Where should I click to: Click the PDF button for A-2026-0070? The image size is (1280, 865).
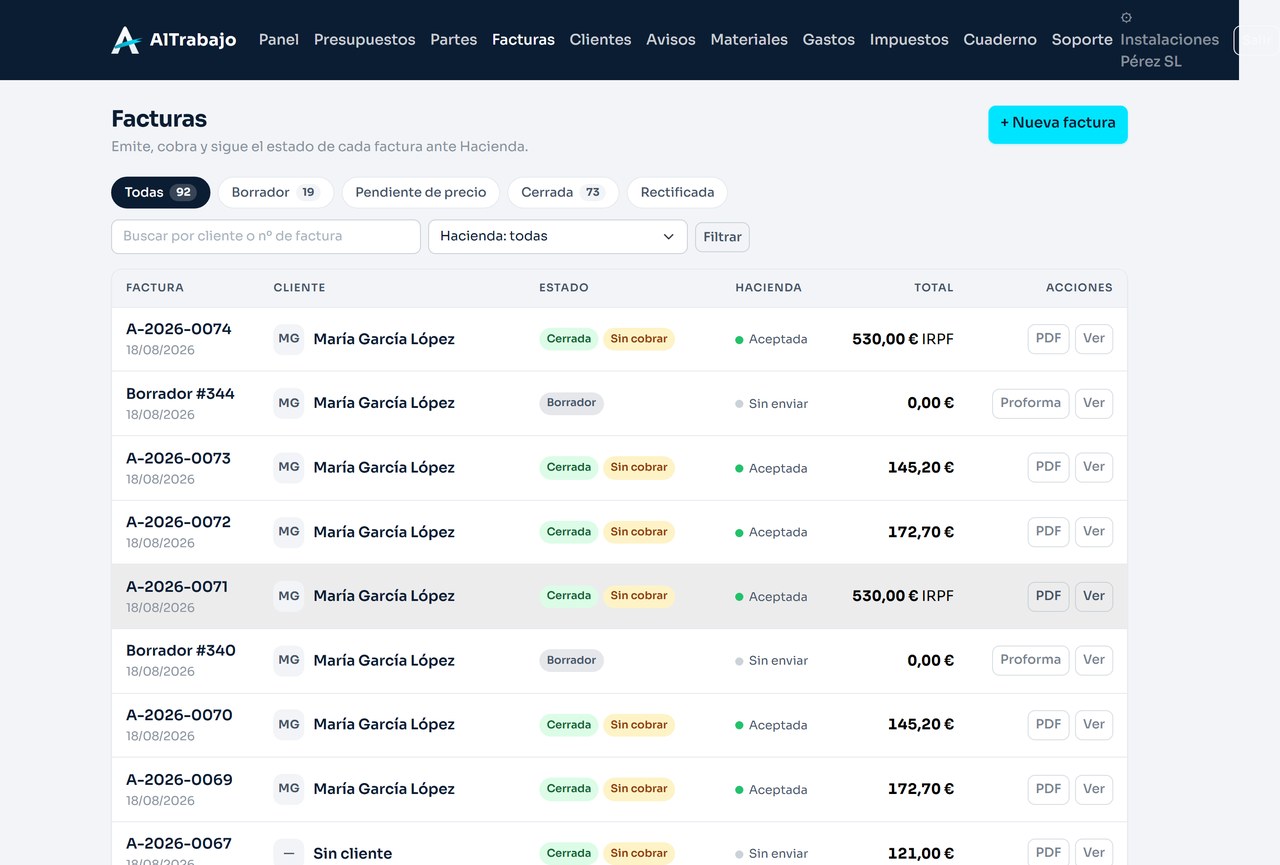pos(1049,725)
